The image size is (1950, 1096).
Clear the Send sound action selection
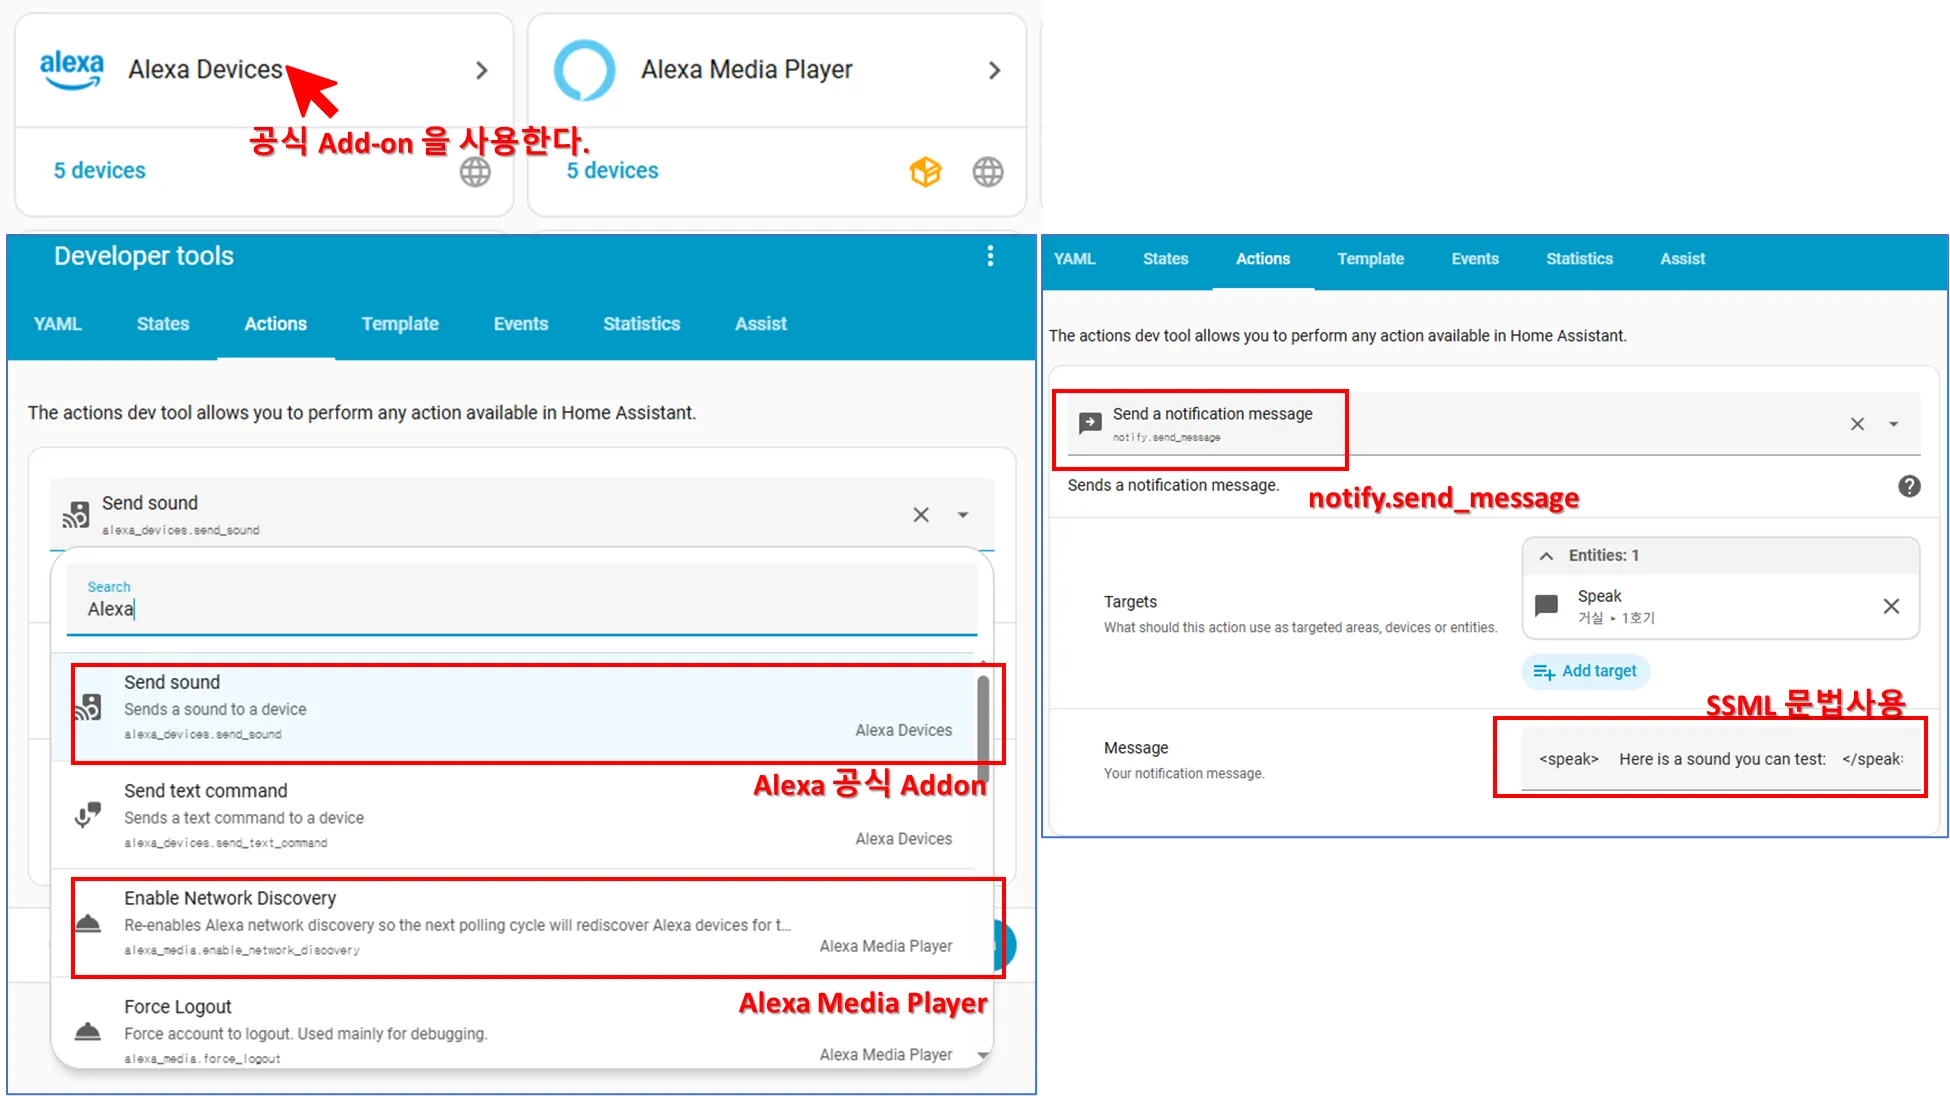click(921, 514)
